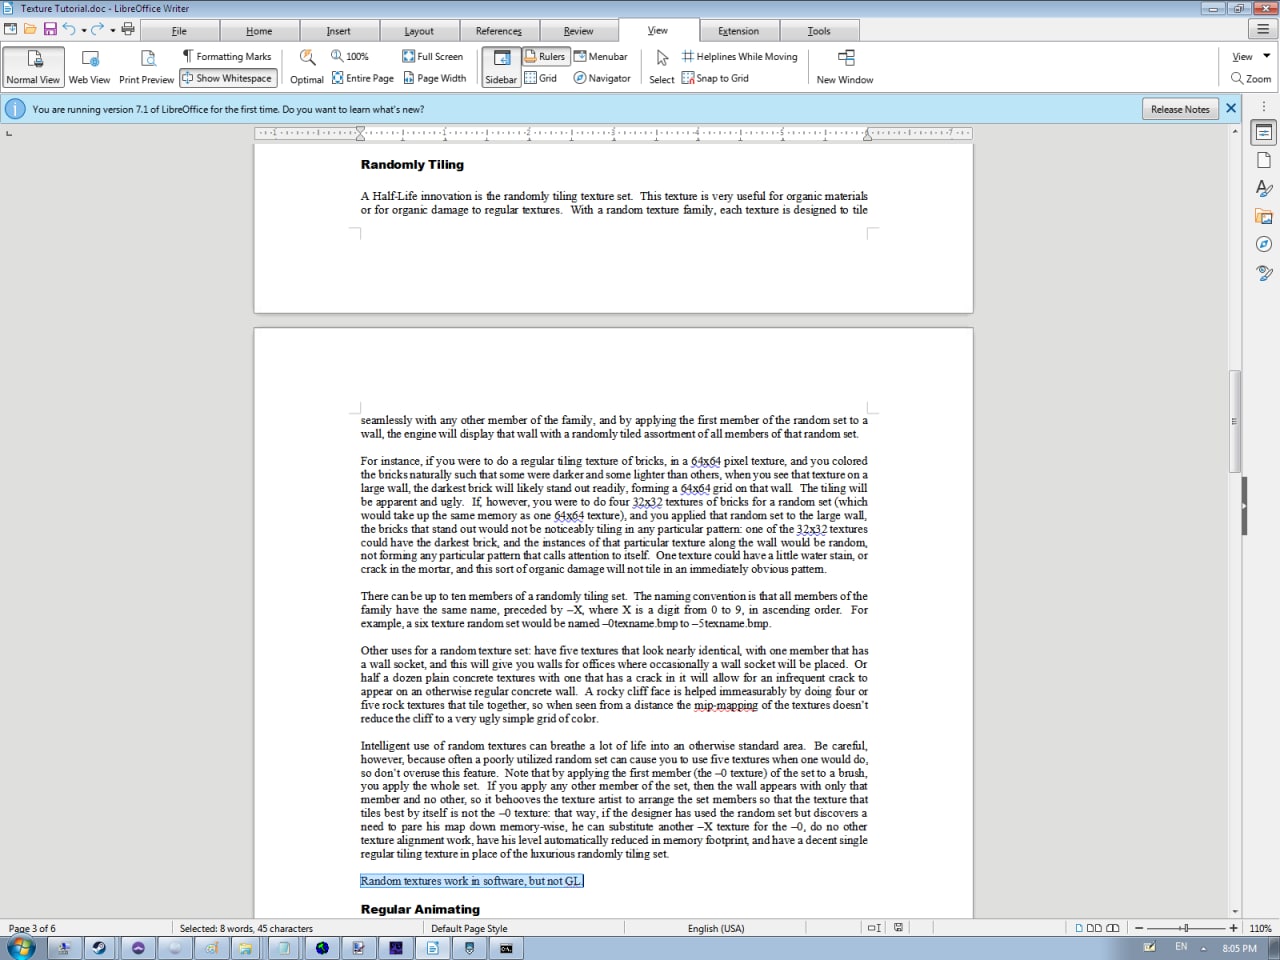Click the zoom slider handle
This screenshot has height=960, width=1280.
[1186, 928]
